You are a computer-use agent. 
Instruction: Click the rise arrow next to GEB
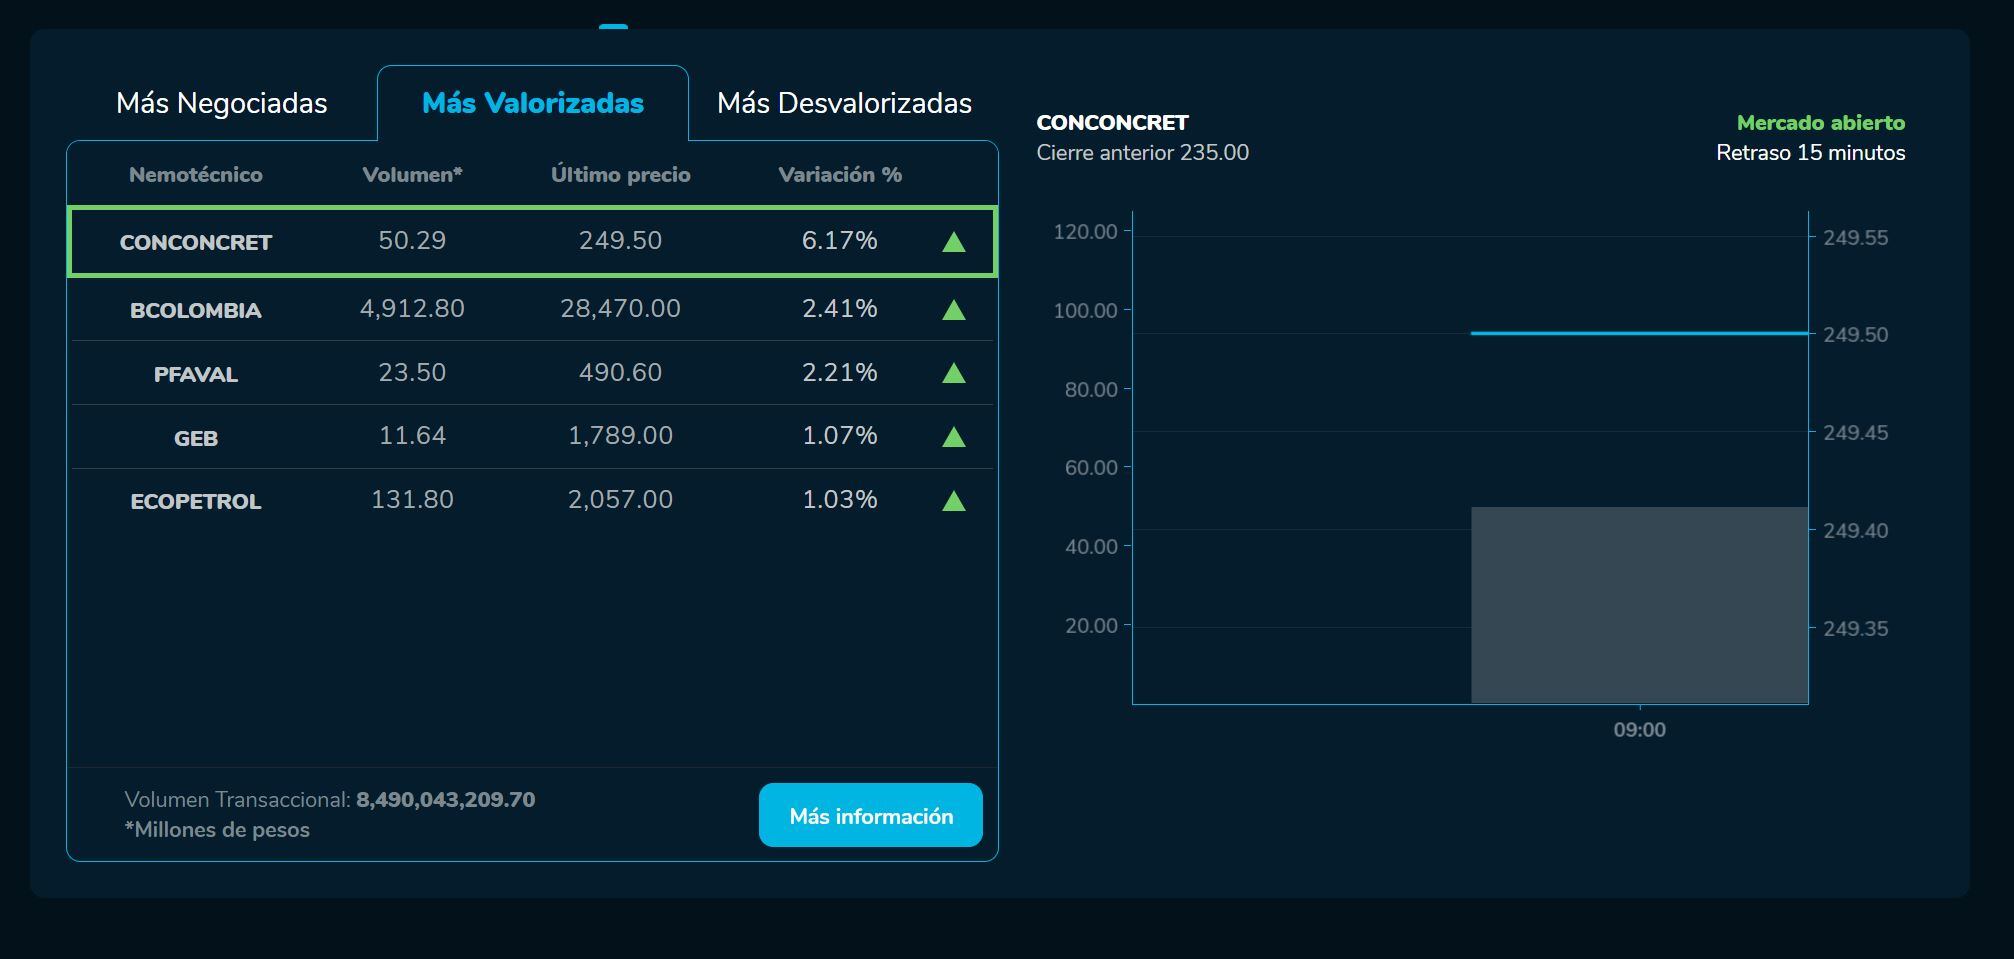pyautogui.click(x=954, y=436)
